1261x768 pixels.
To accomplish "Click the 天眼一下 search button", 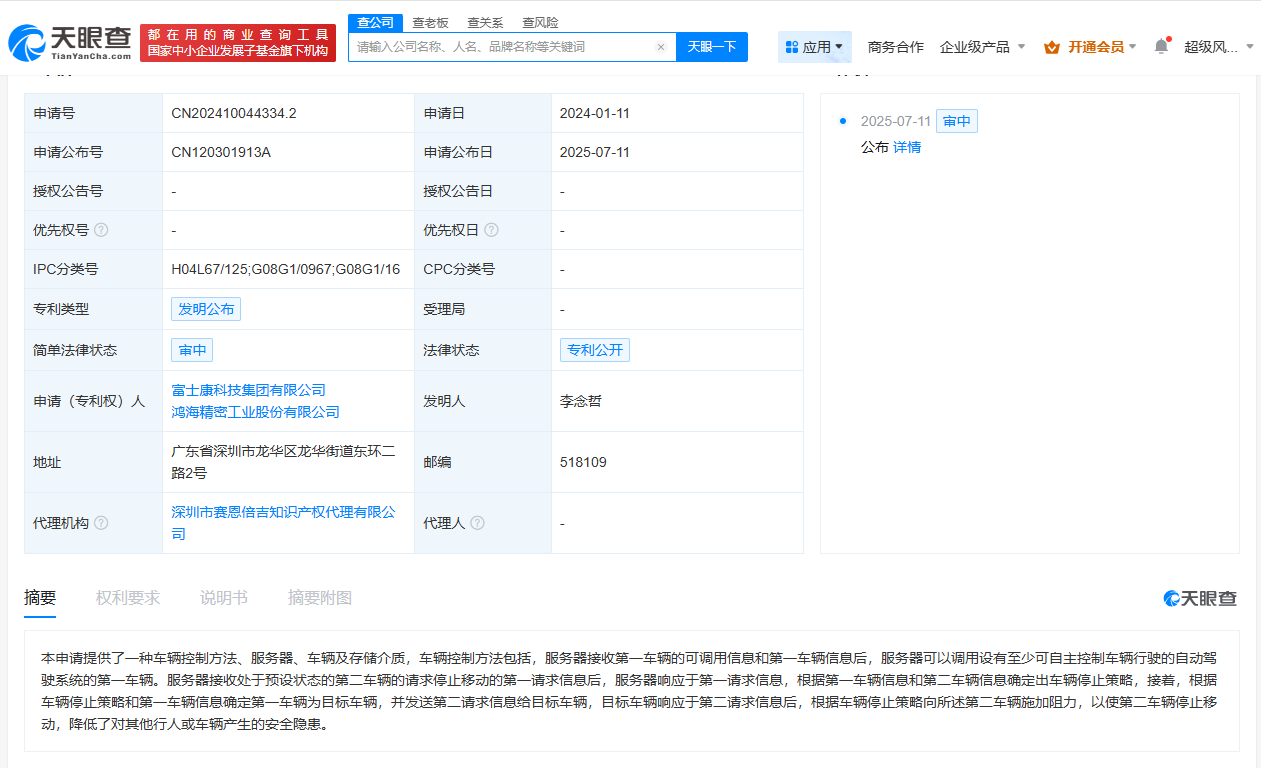I will [x=711, y=47].
